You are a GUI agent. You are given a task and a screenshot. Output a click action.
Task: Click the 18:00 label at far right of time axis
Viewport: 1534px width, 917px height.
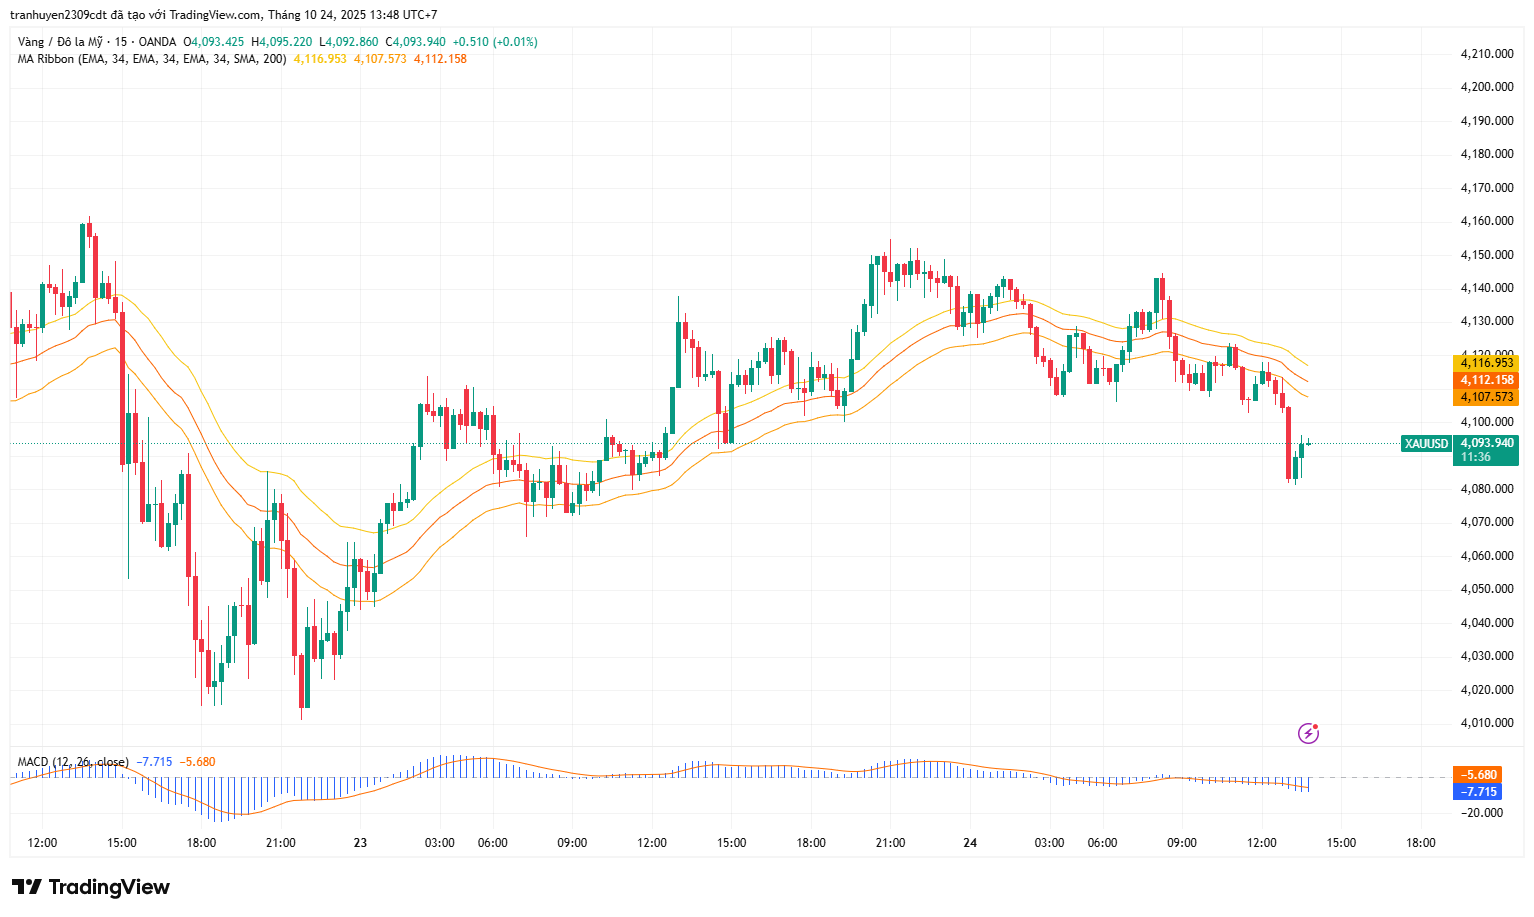click(x=1420, y=843)
